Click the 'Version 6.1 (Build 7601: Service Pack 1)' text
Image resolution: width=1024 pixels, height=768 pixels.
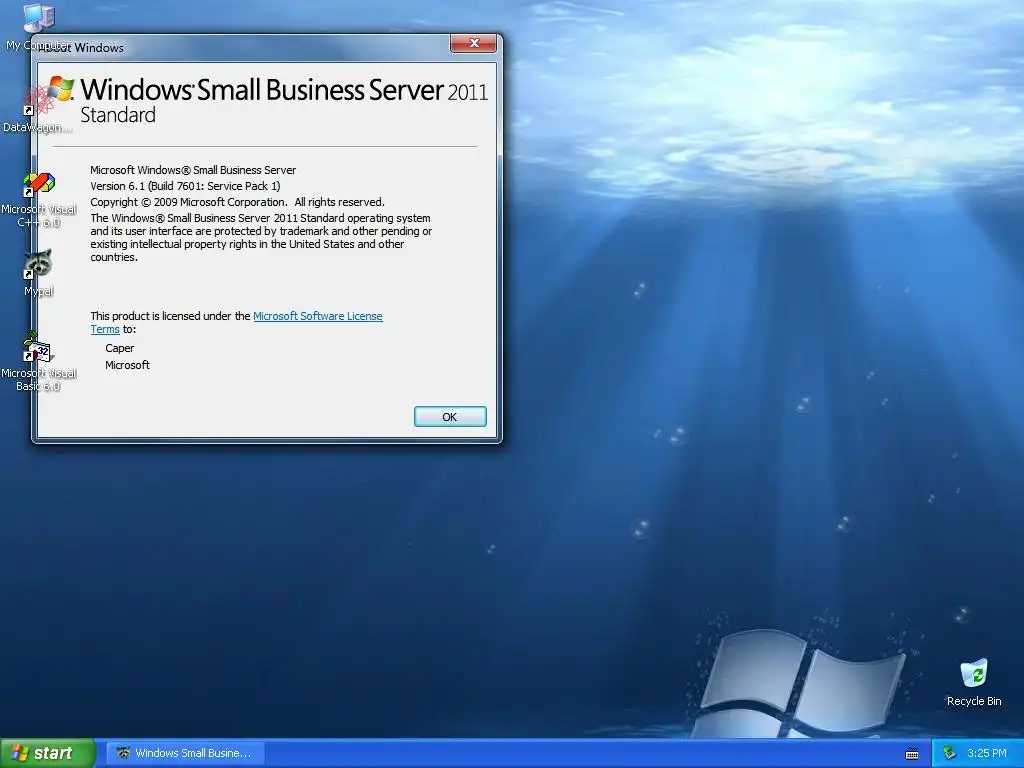[185, 186]
